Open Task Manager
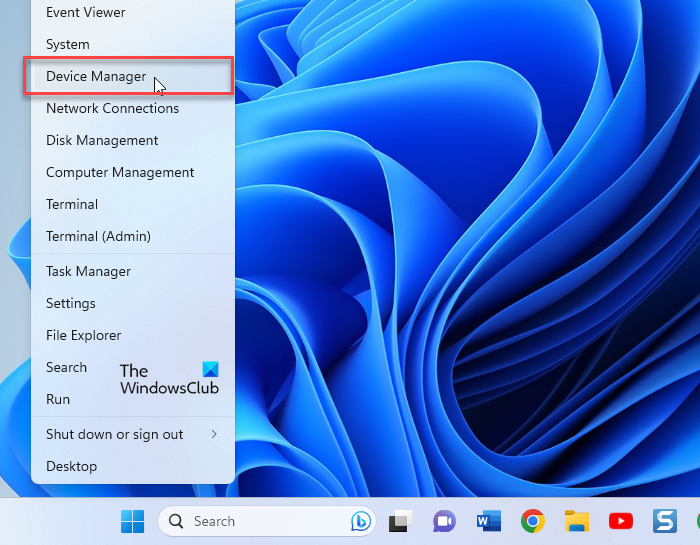The image size is (700, 545). (133, 271)
